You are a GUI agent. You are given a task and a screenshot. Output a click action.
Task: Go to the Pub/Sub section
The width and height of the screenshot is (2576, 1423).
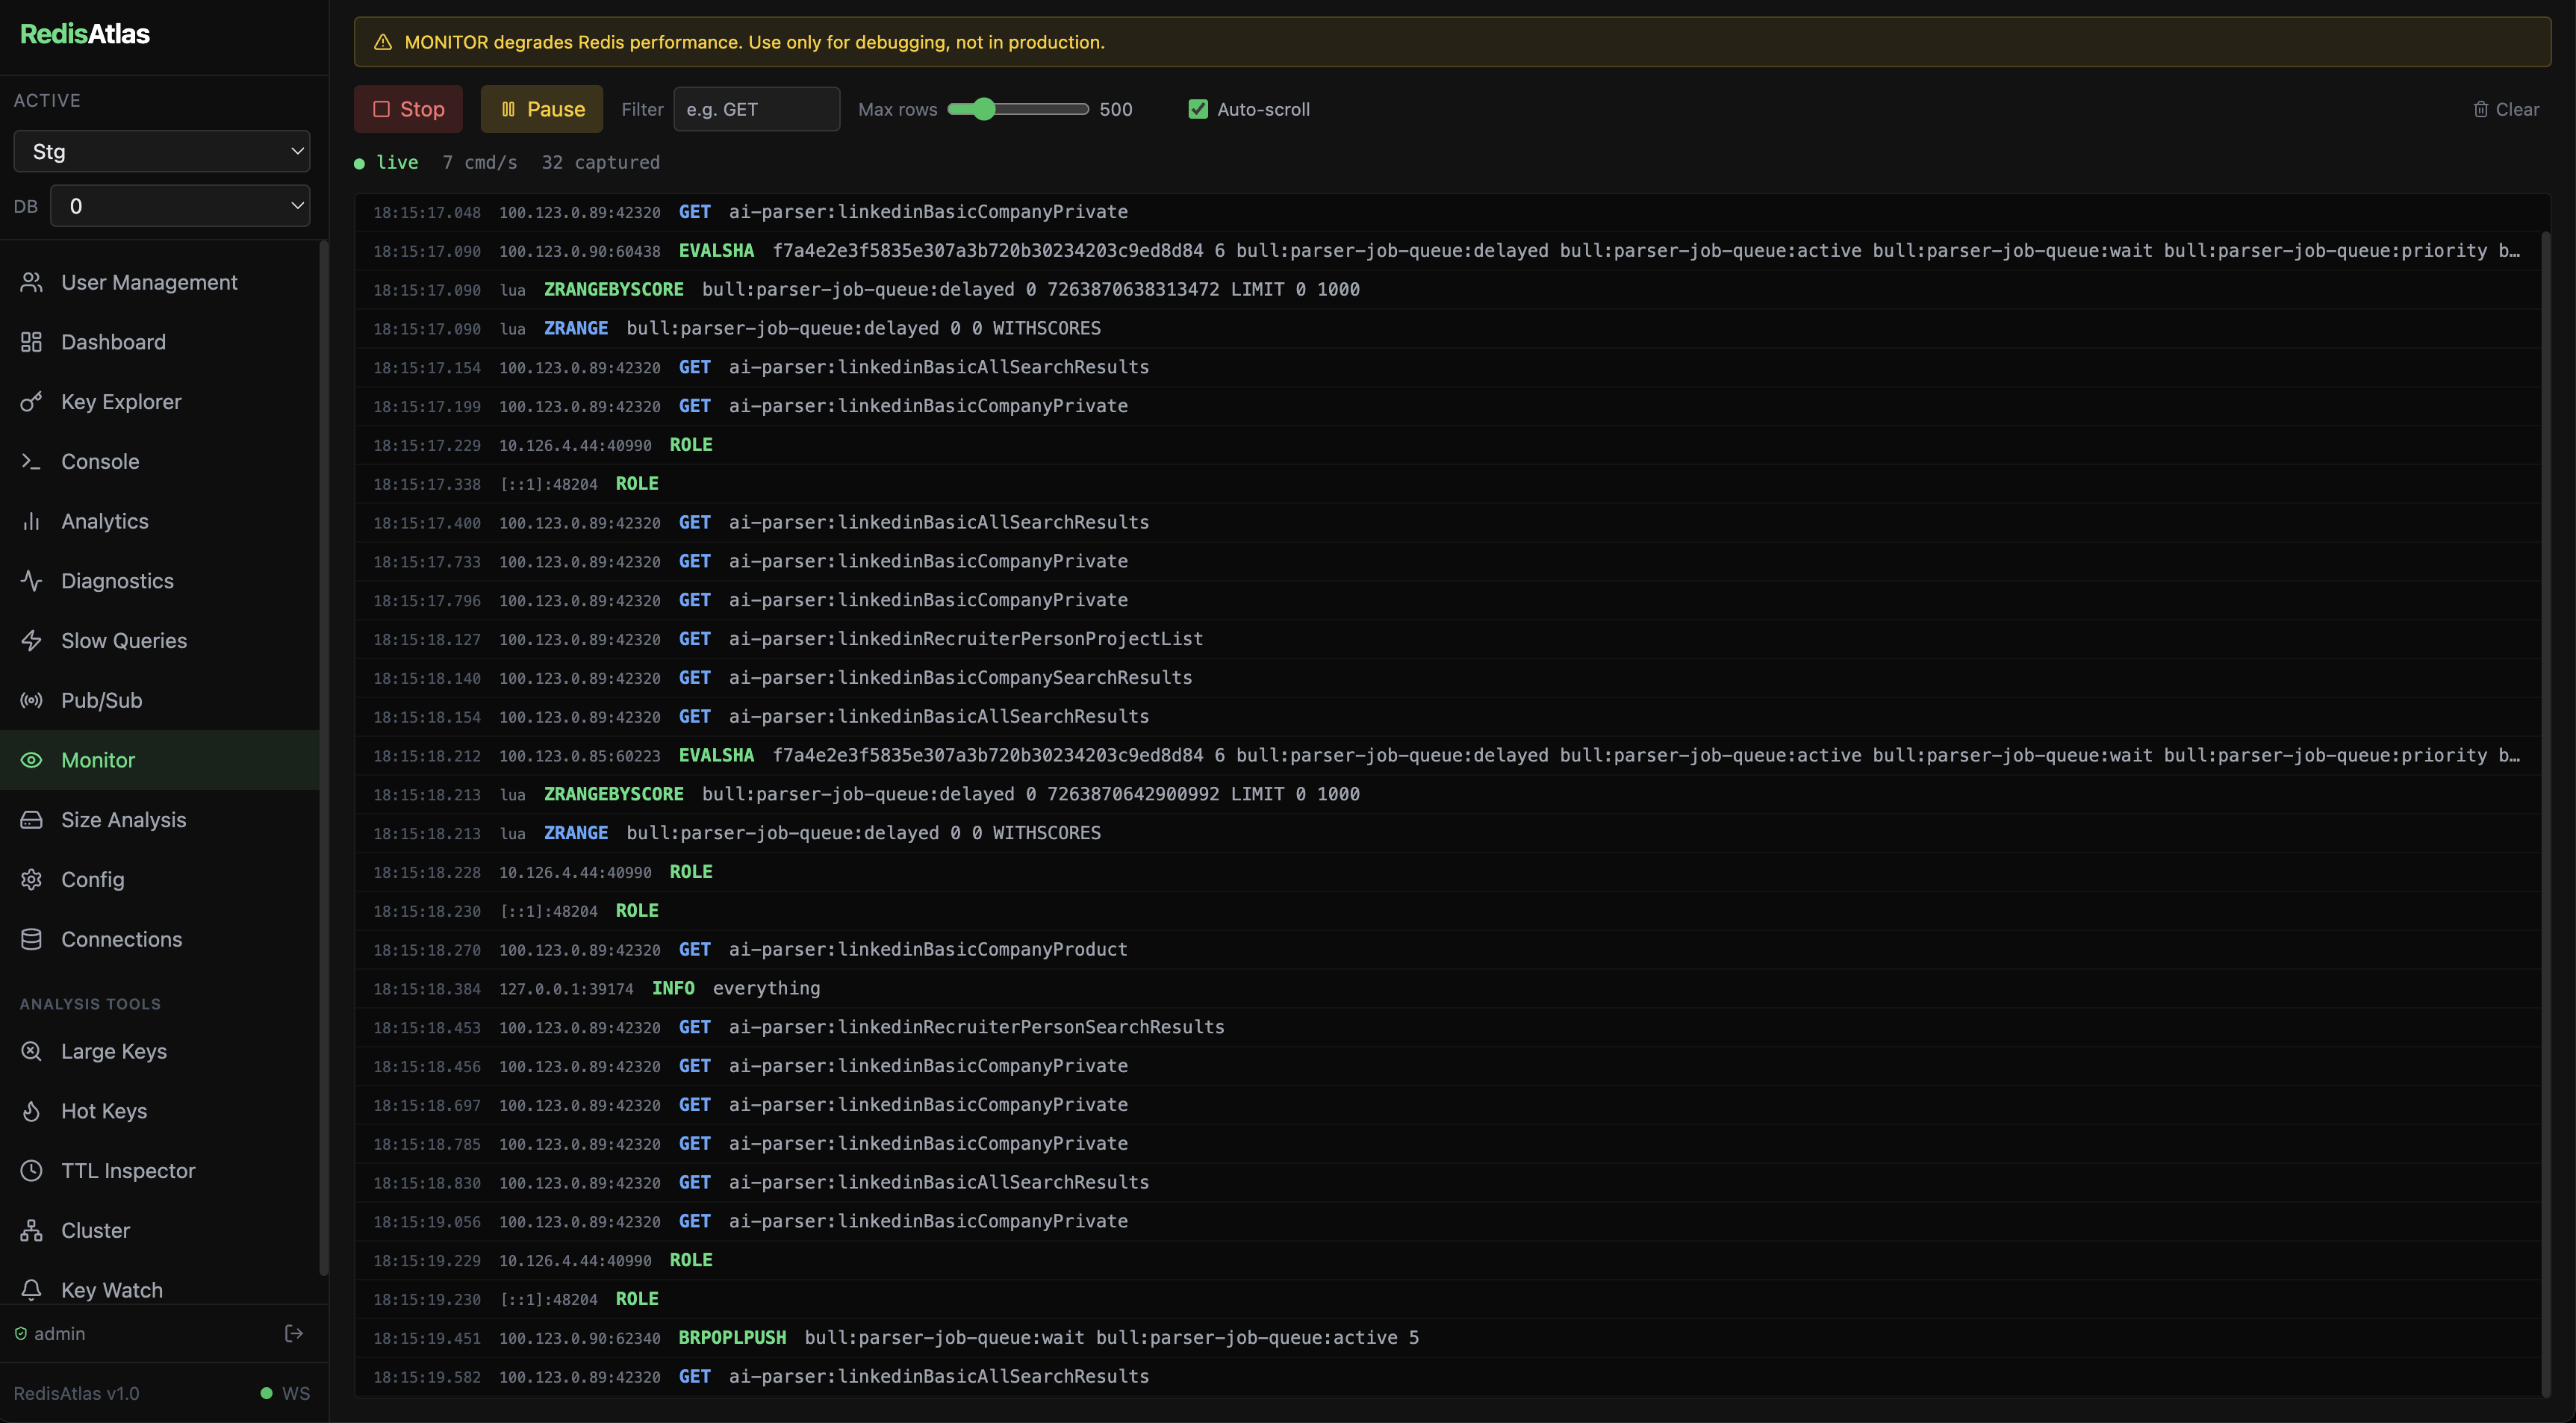click(x=101, y=700)
